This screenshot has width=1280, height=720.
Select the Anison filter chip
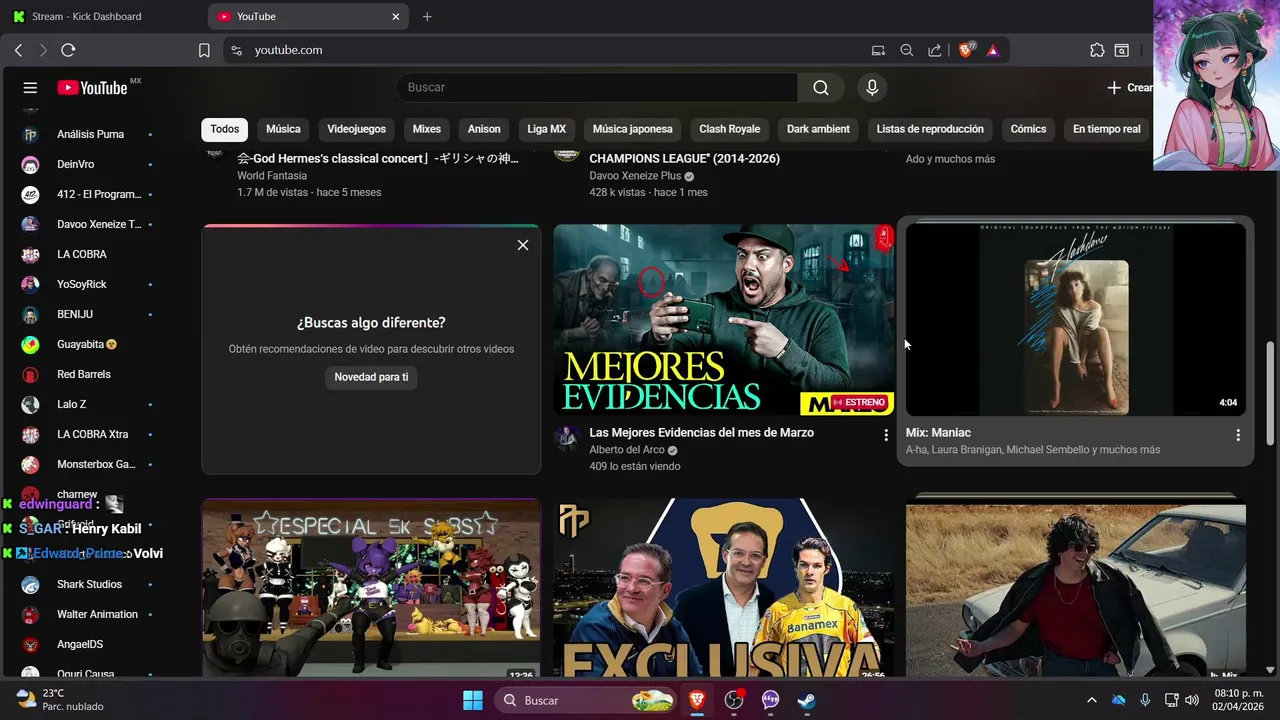point(484,129)
